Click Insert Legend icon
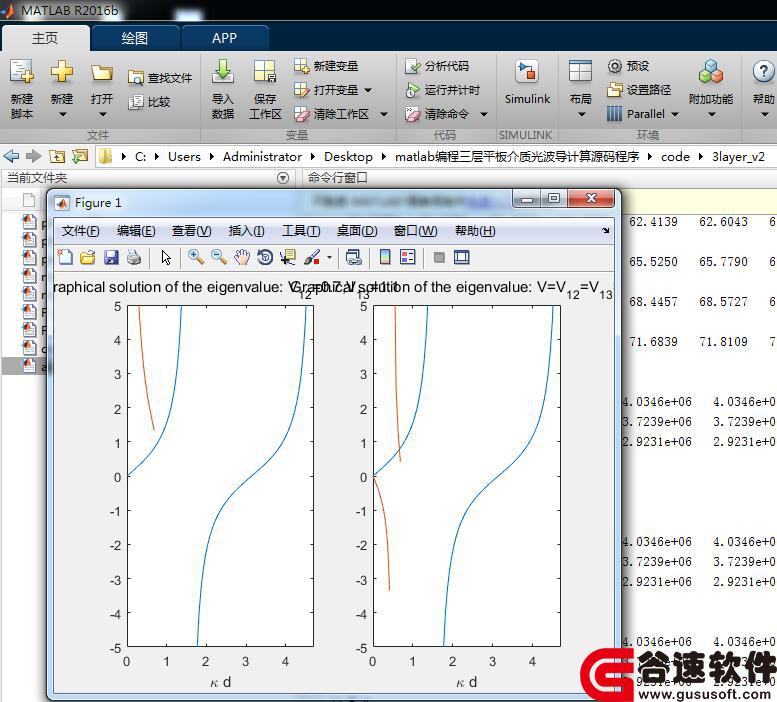Viewport: 777px width, 702px height. [x=408, y=257]
